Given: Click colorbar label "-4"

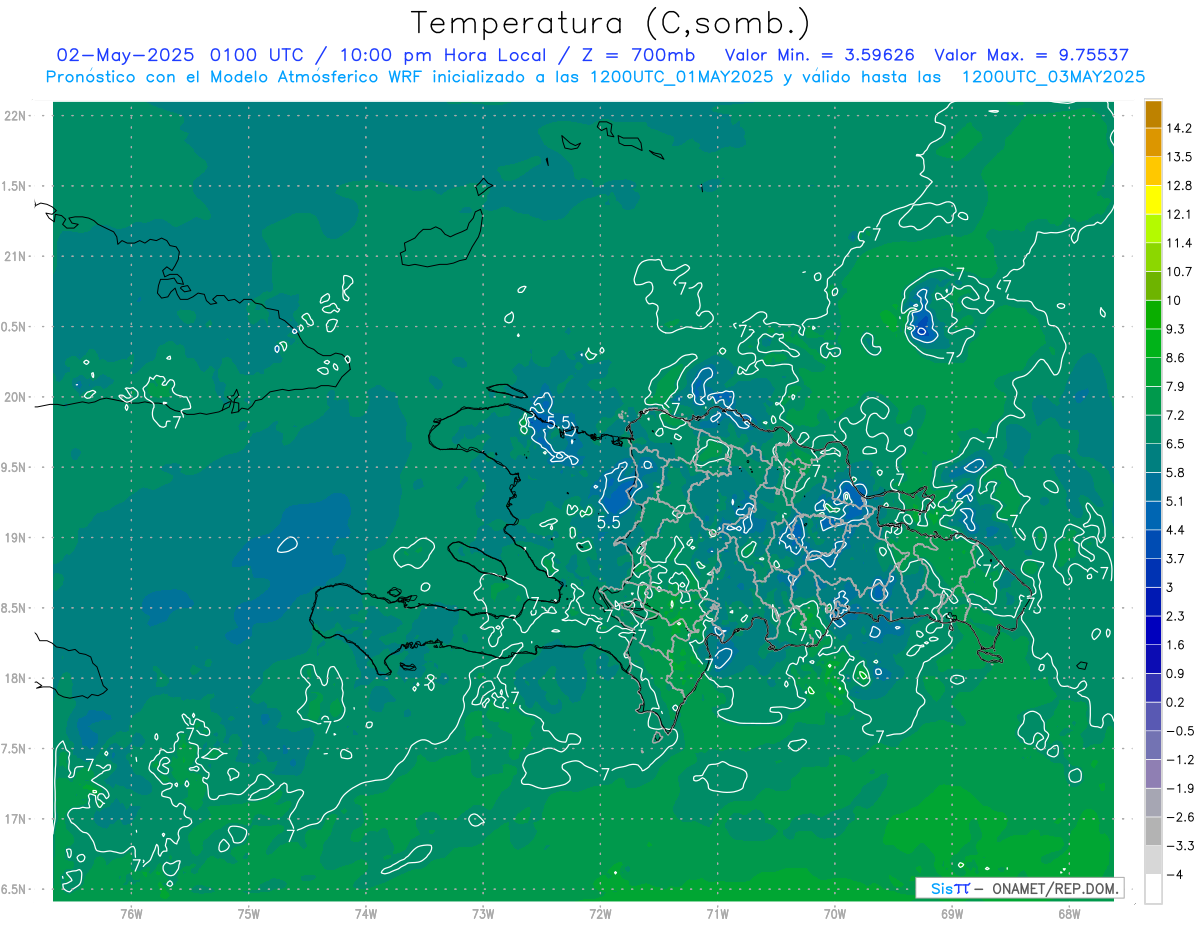Looking at the screenshot, I should 1175,875.
